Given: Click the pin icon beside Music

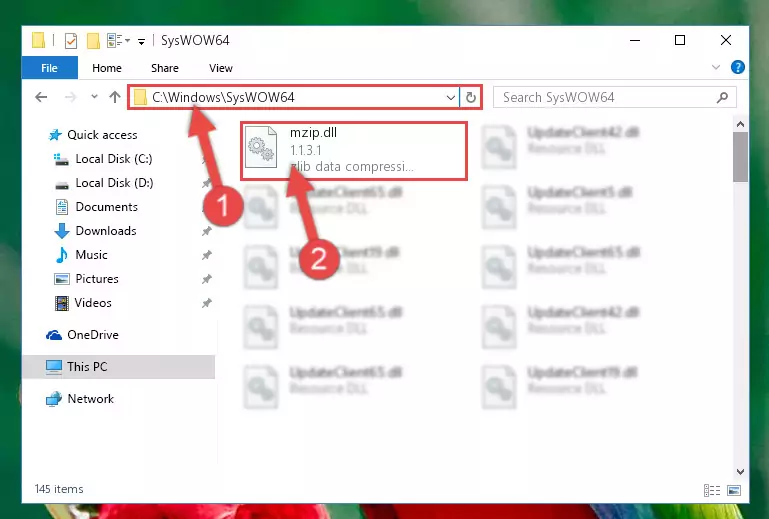Looking at the screenshot, I should [x=206, y=255].
